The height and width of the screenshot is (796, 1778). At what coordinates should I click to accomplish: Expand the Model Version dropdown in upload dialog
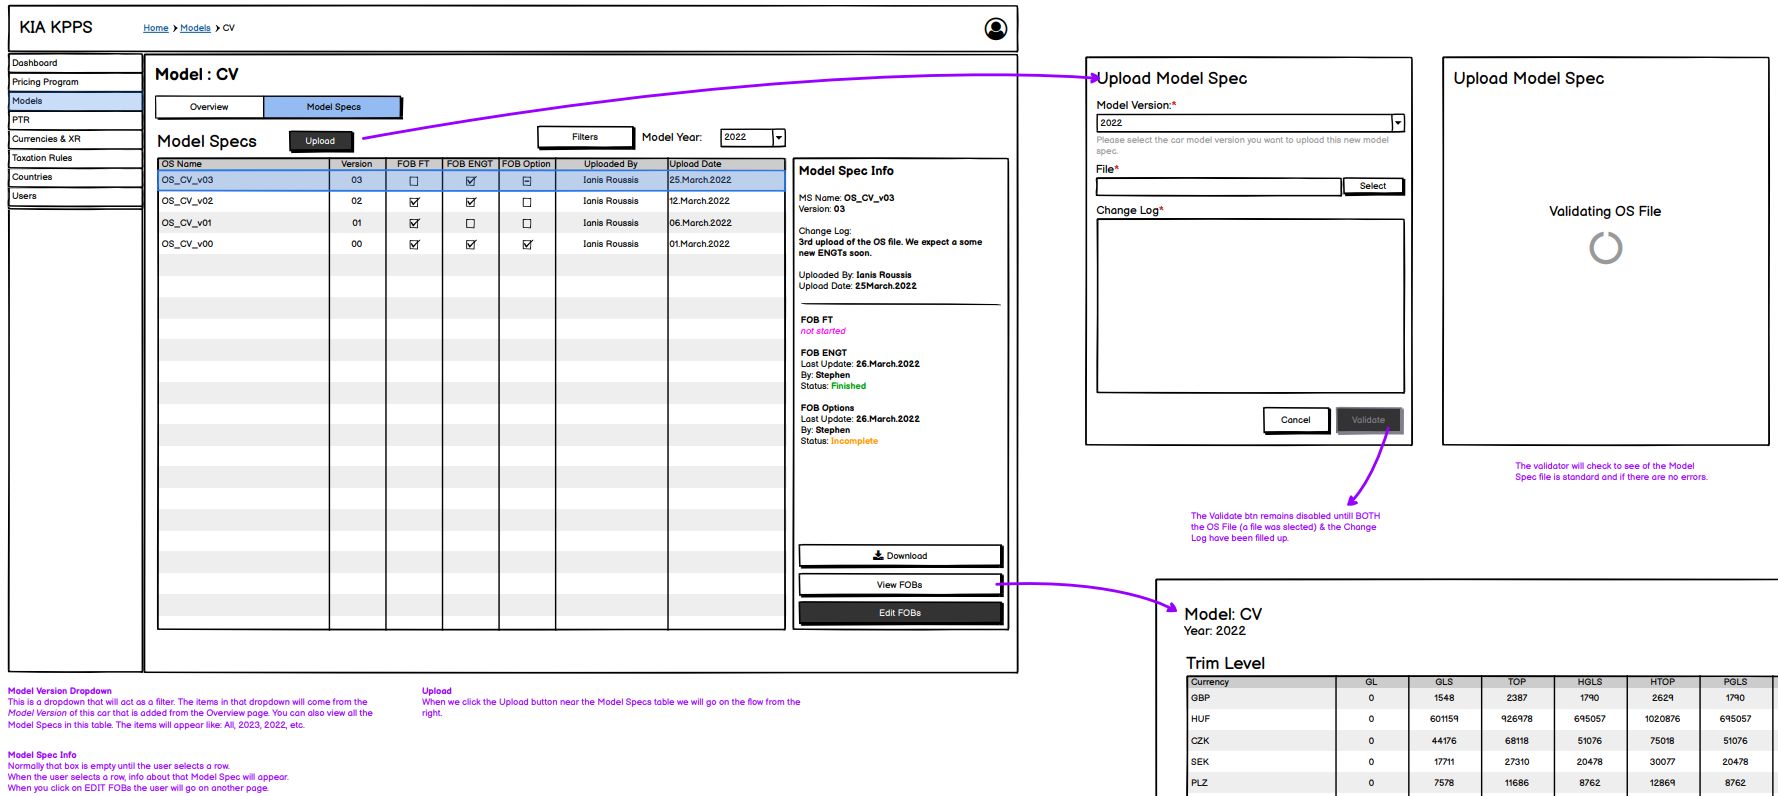click(x=1250, y=123)
